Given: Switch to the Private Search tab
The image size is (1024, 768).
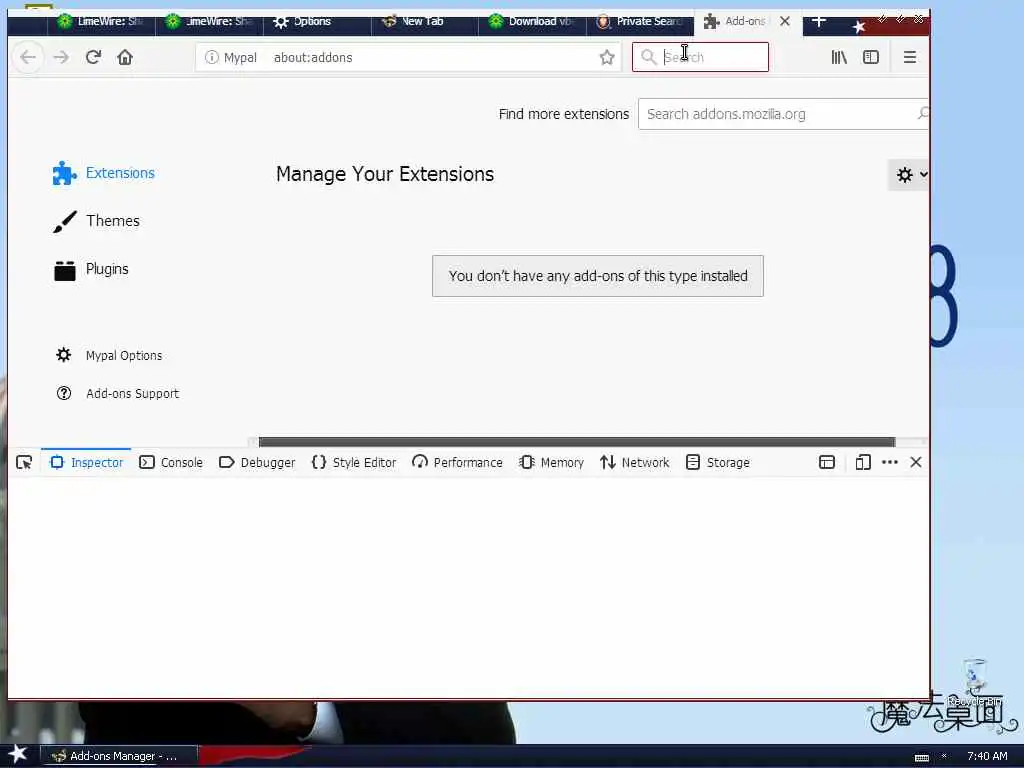Looking at the screenshot, I should pyautogui.click(x=640, y=22).
